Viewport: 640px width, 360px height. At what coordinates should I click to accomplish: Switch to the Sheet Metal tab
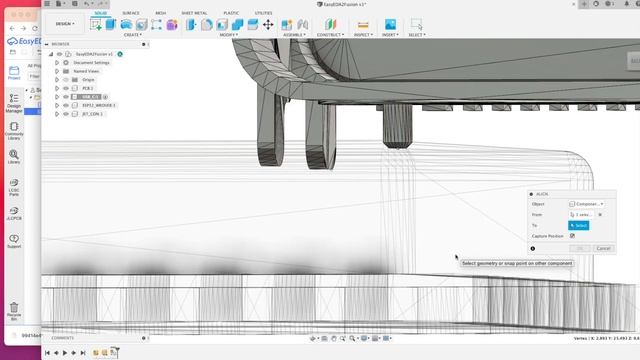point(194,13)
